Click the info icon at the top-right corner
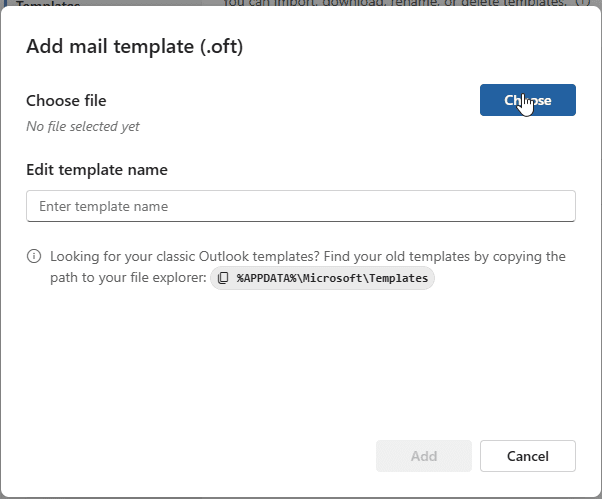 click(582, 3)
